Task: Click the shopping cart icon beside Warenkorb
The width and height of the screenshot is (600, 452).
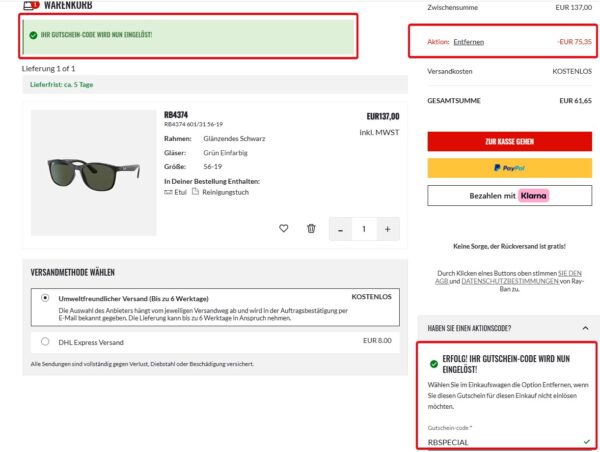Action: pos(30,5)
